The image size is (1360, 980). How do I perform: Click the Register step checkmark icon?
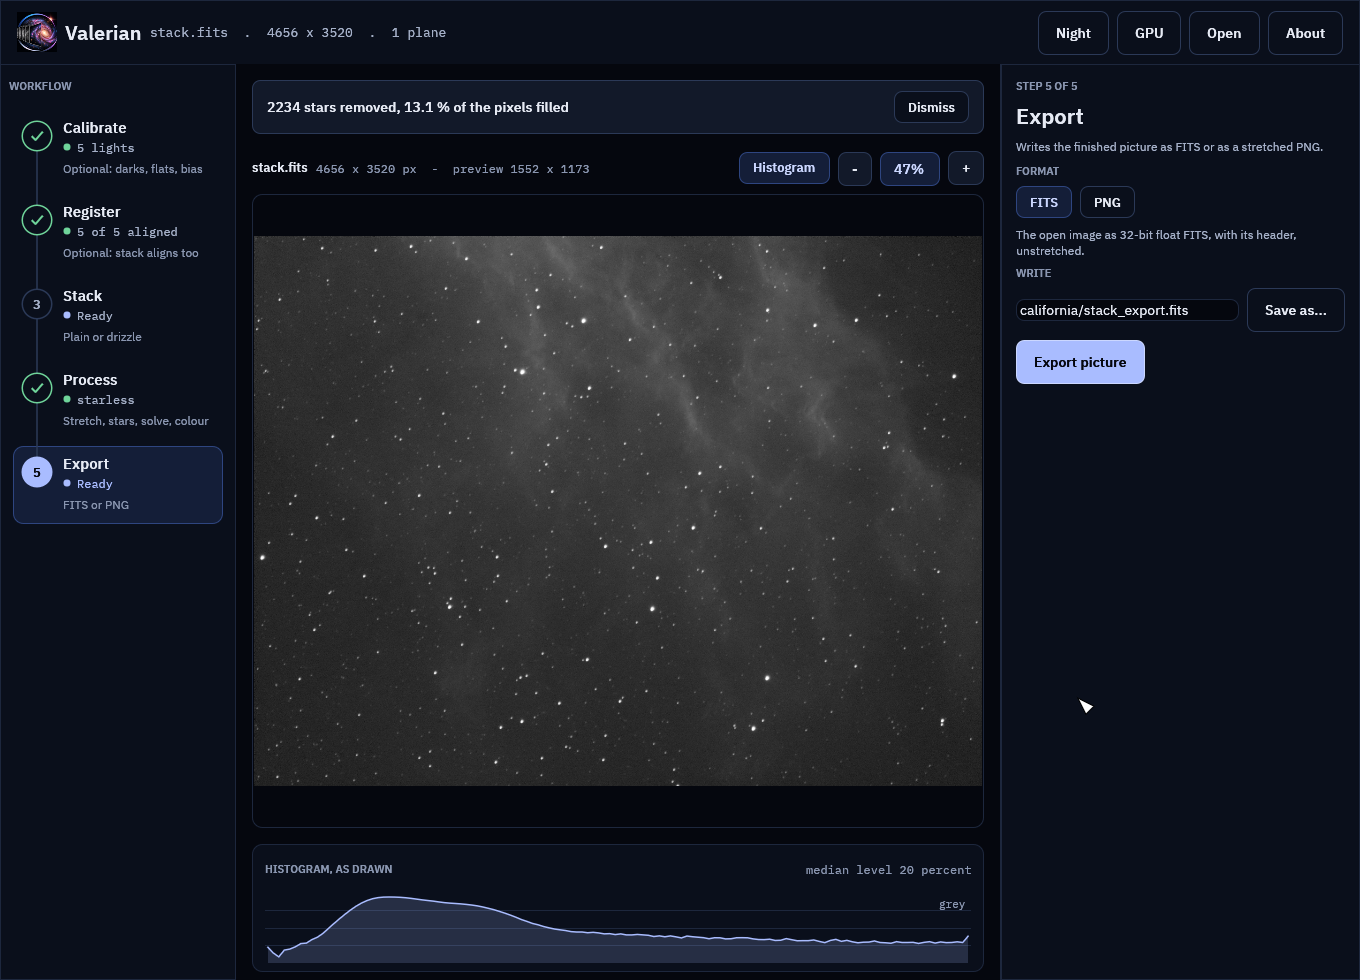pyautogui.click(x=37, y=220)
